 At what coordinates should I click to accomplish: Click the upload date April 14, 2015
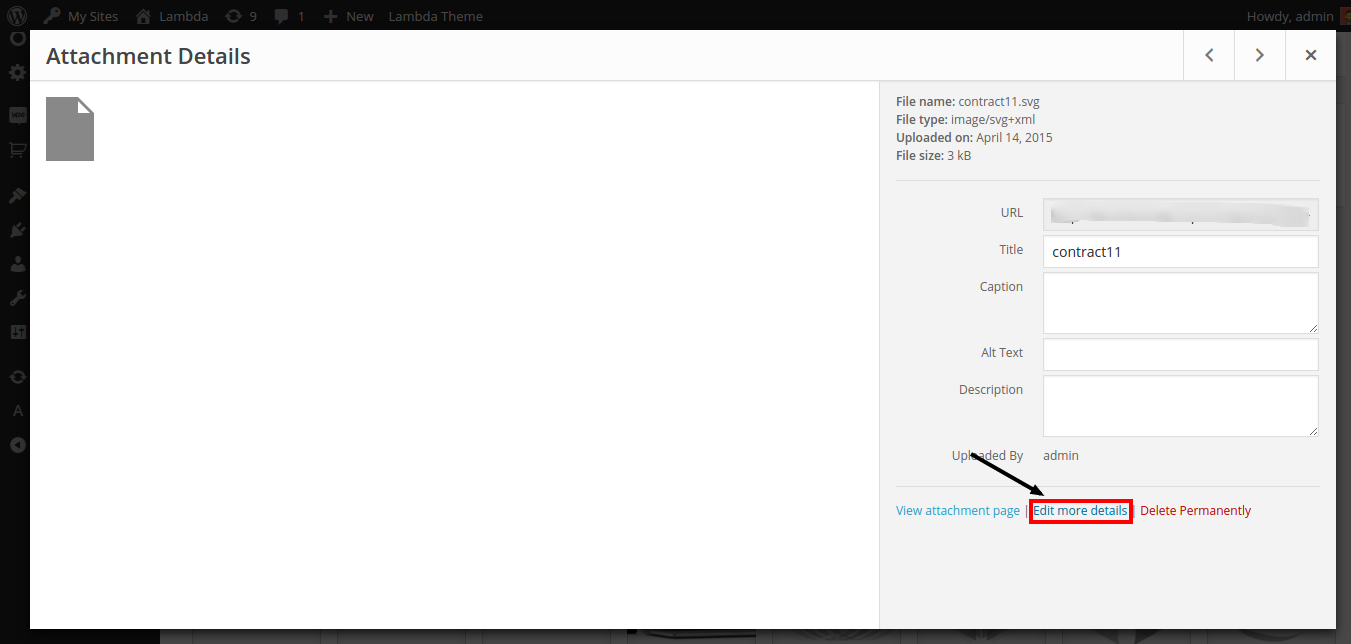pos(1014,137)
